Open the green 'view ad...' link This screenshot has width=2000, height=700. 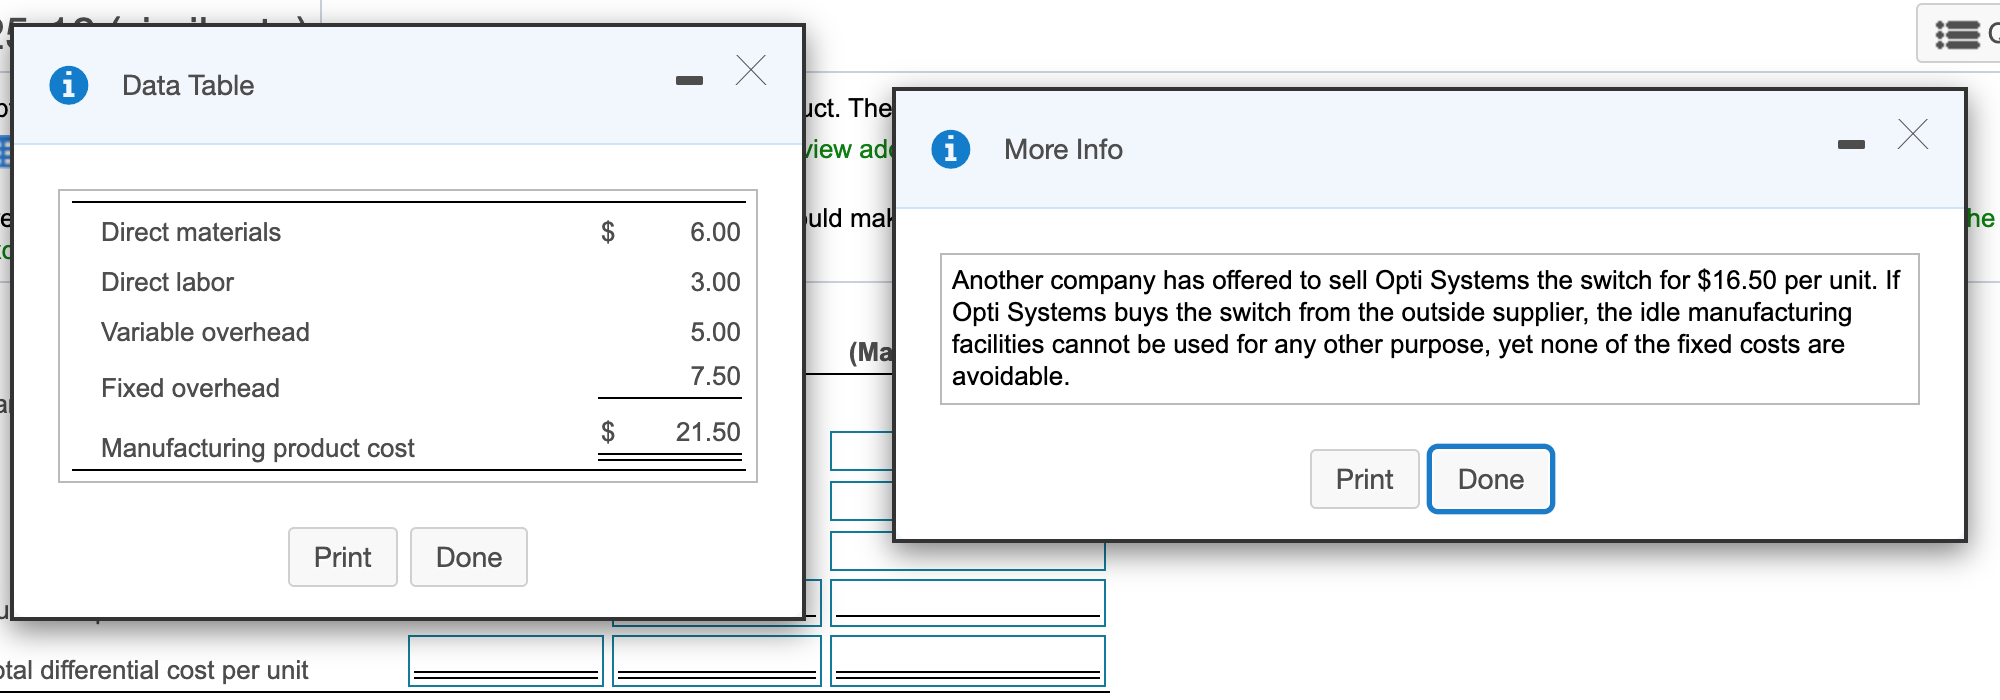tap(849, 149)
